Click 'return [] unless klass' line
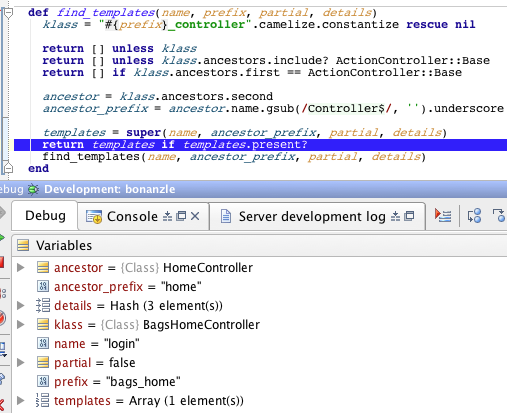This screenshot has height=413, width=507. point(120,49)
